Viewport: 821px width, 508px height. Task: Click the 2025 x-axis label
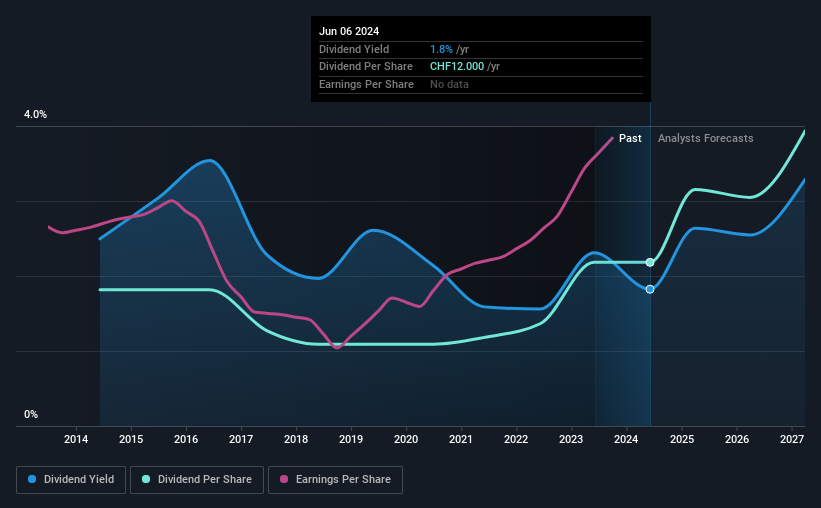[x=682, y=439]
